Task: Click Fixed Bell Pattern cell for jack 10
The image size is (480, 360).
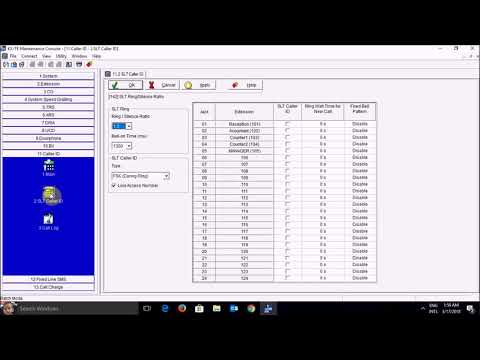Action: (x=360, y=184)
